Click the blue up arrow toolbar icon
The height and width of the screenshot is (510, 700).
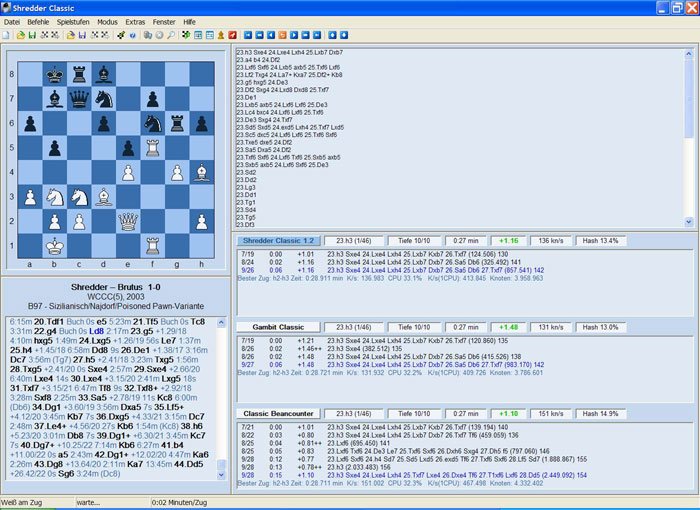pyautogui.click(x=332, y=35)
